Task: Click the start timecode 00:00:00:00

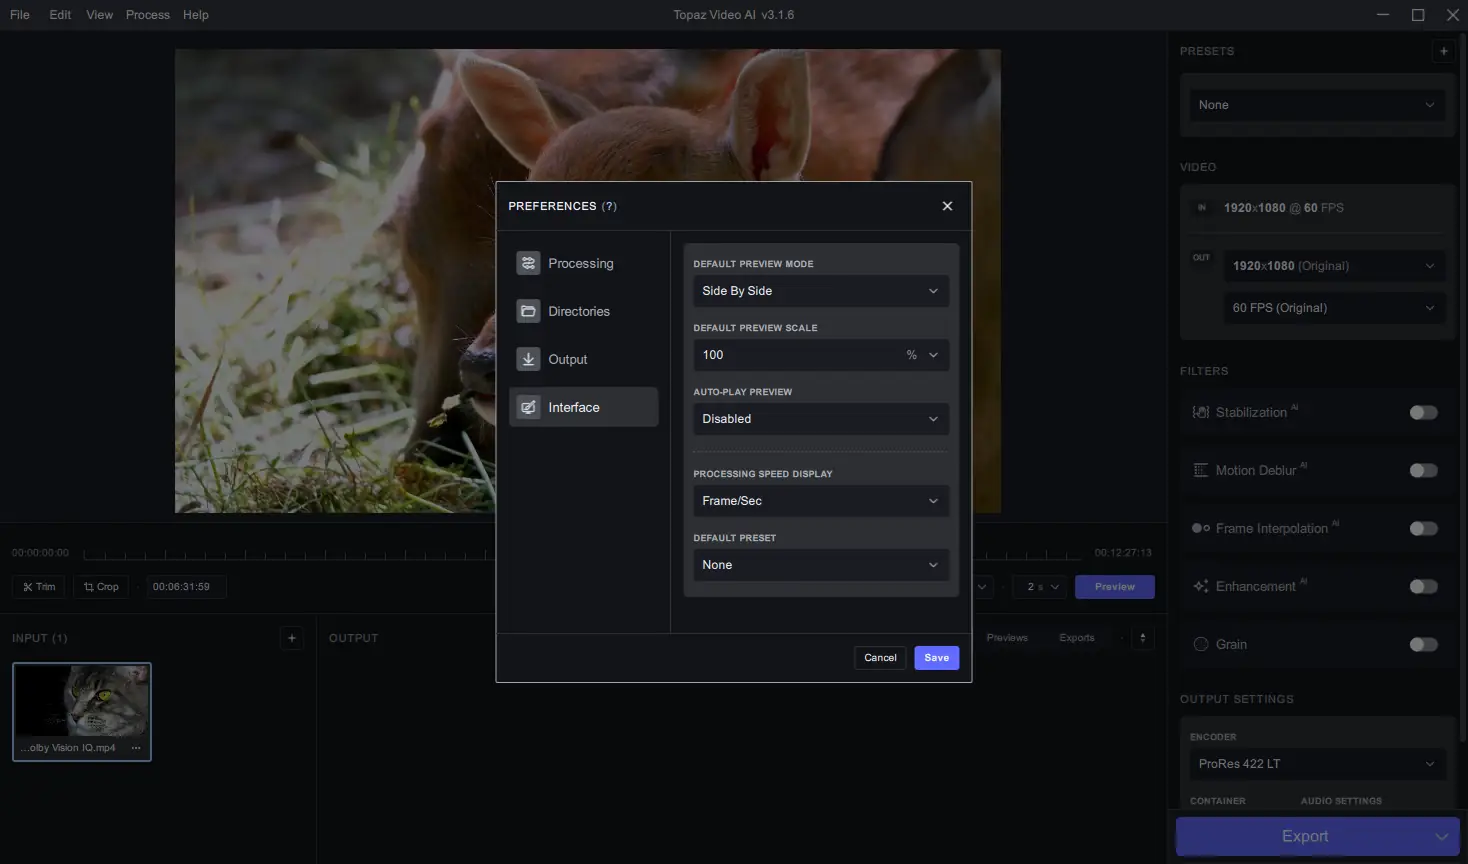Action: point(40,553)
